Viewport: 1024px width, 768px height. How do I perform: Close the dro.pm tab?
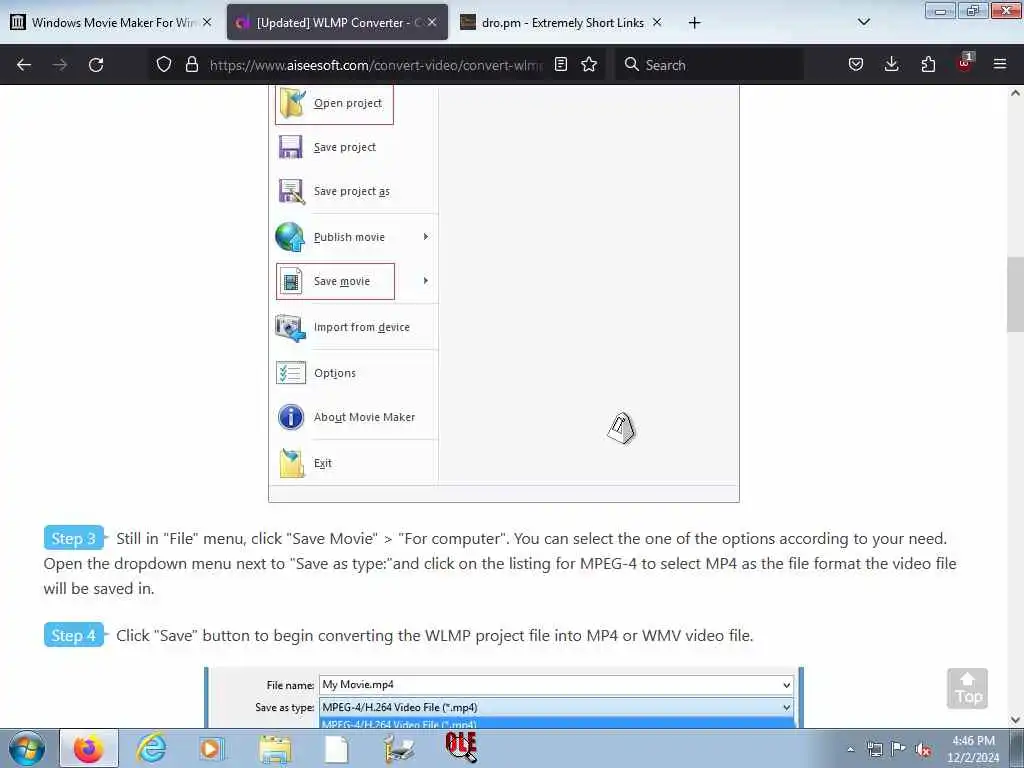point(657,22)
